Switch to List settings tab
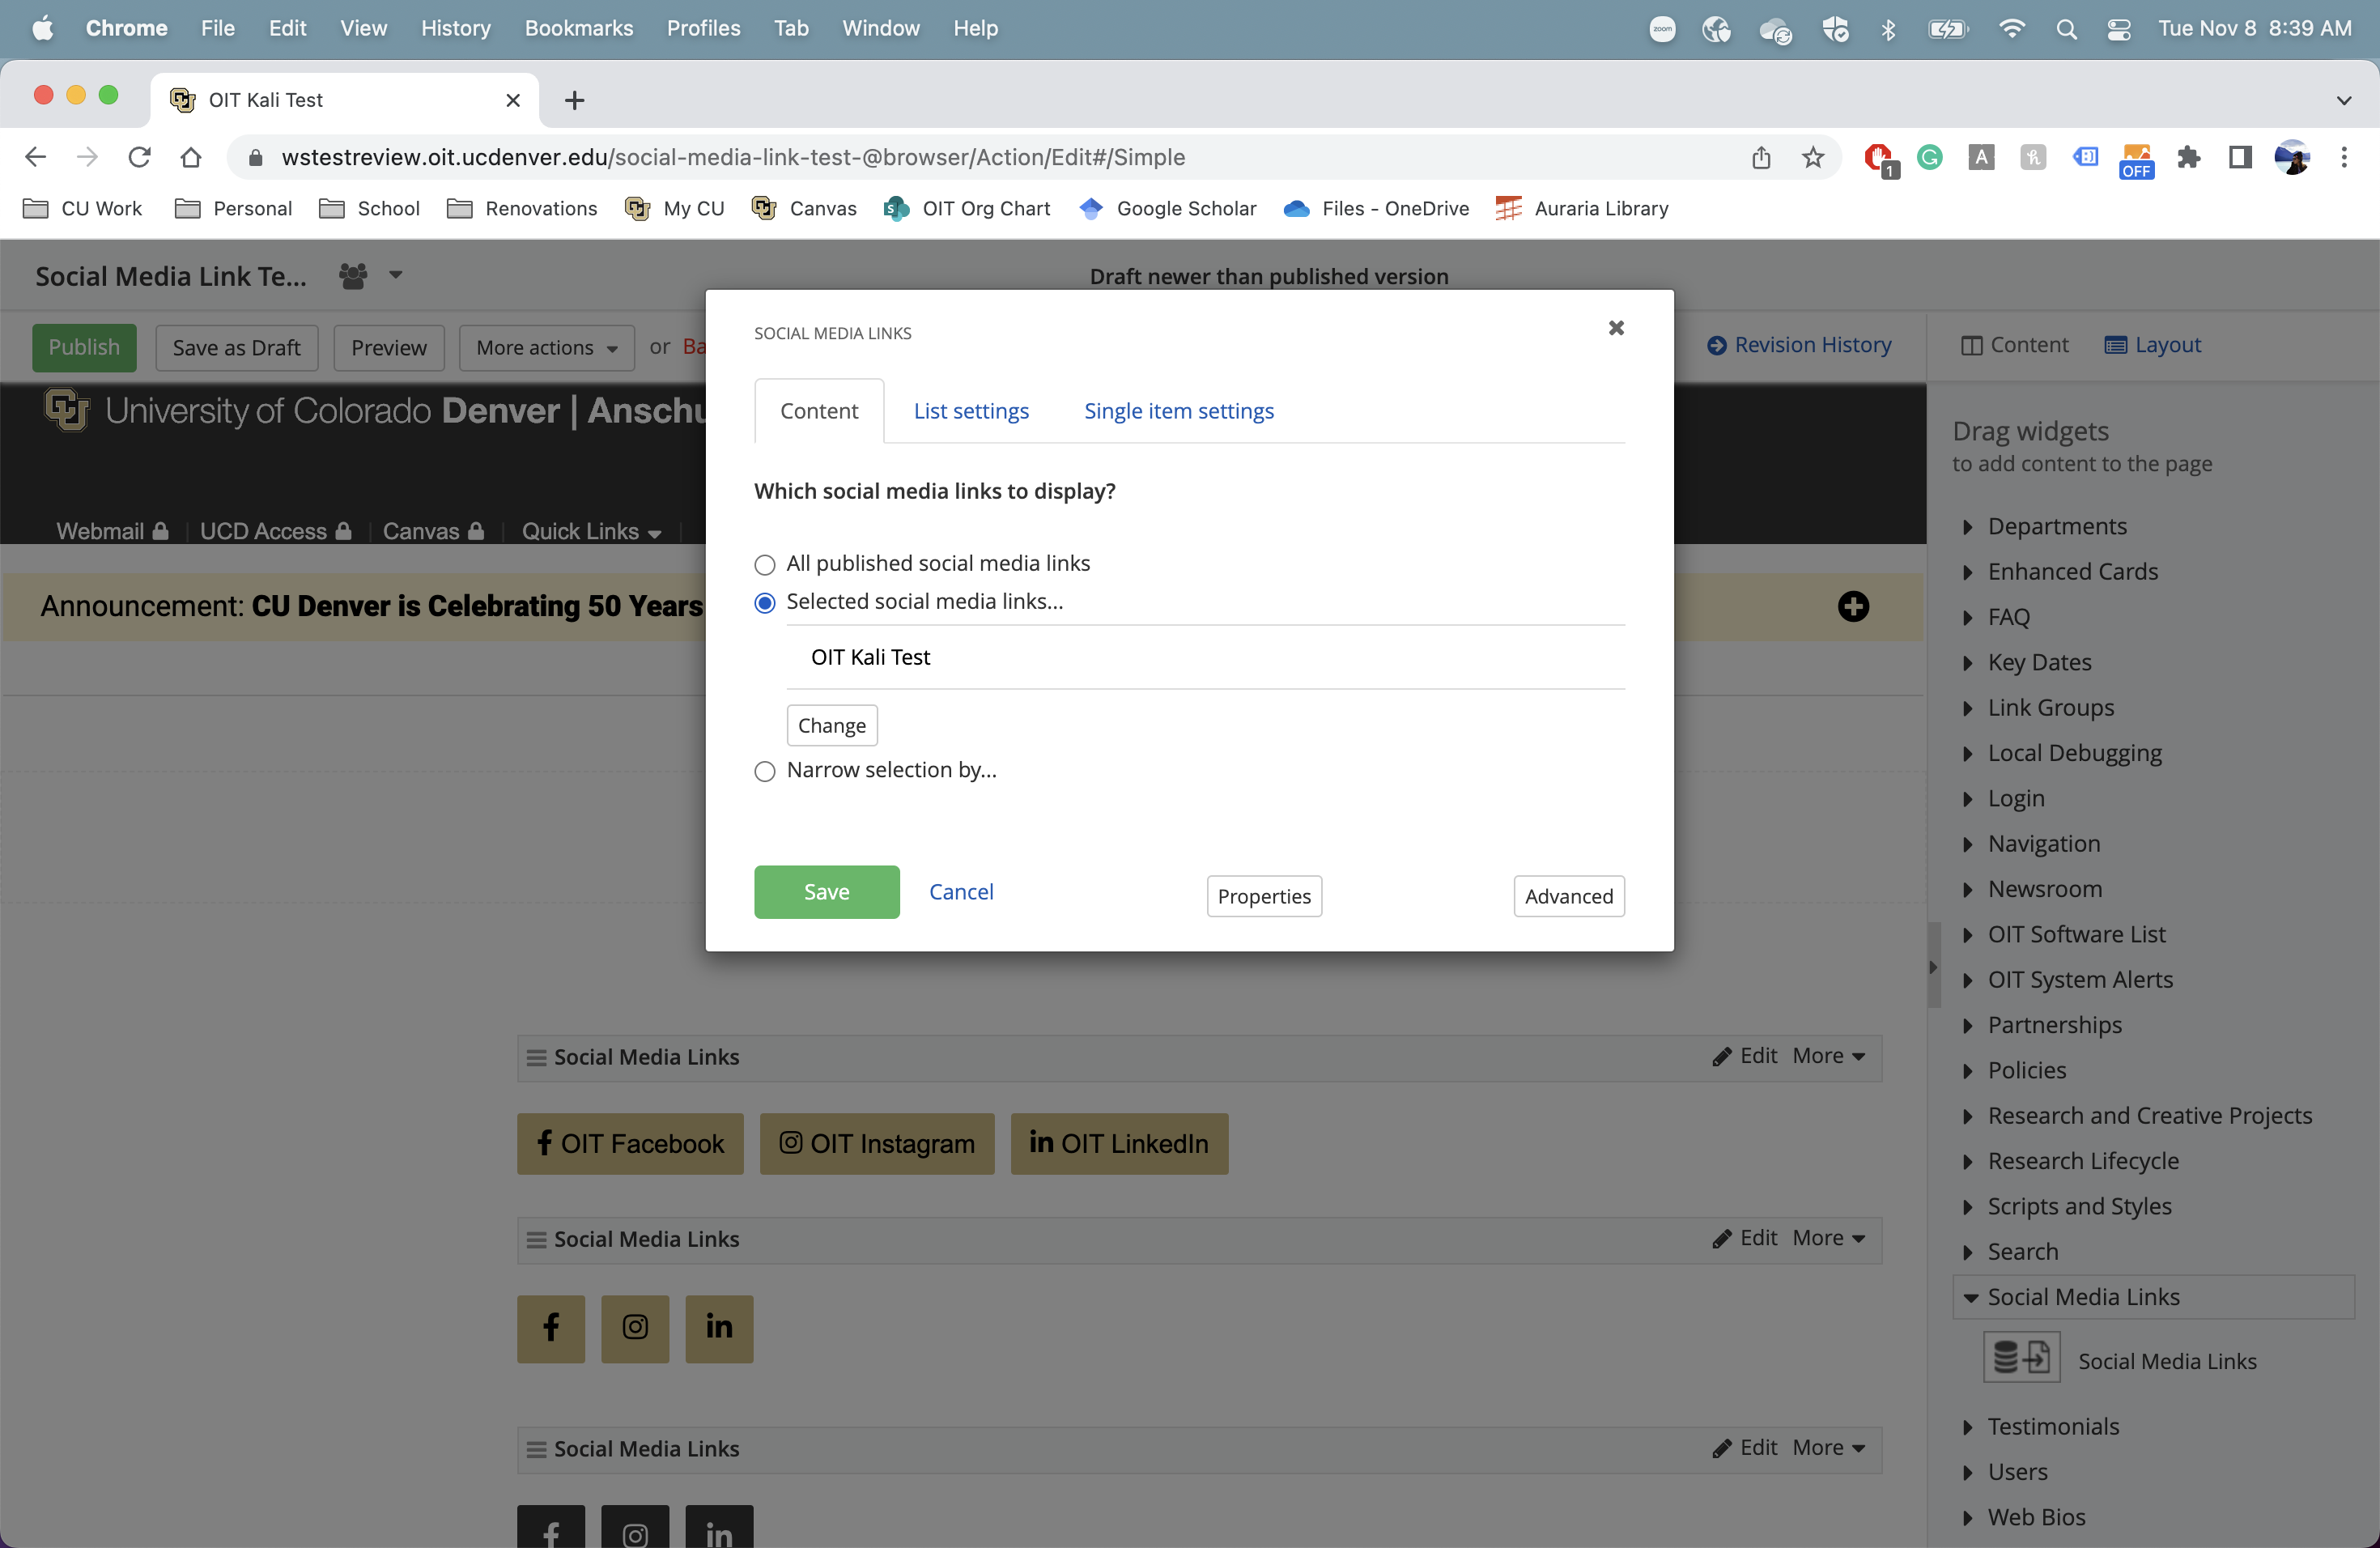 pos(970,410)
